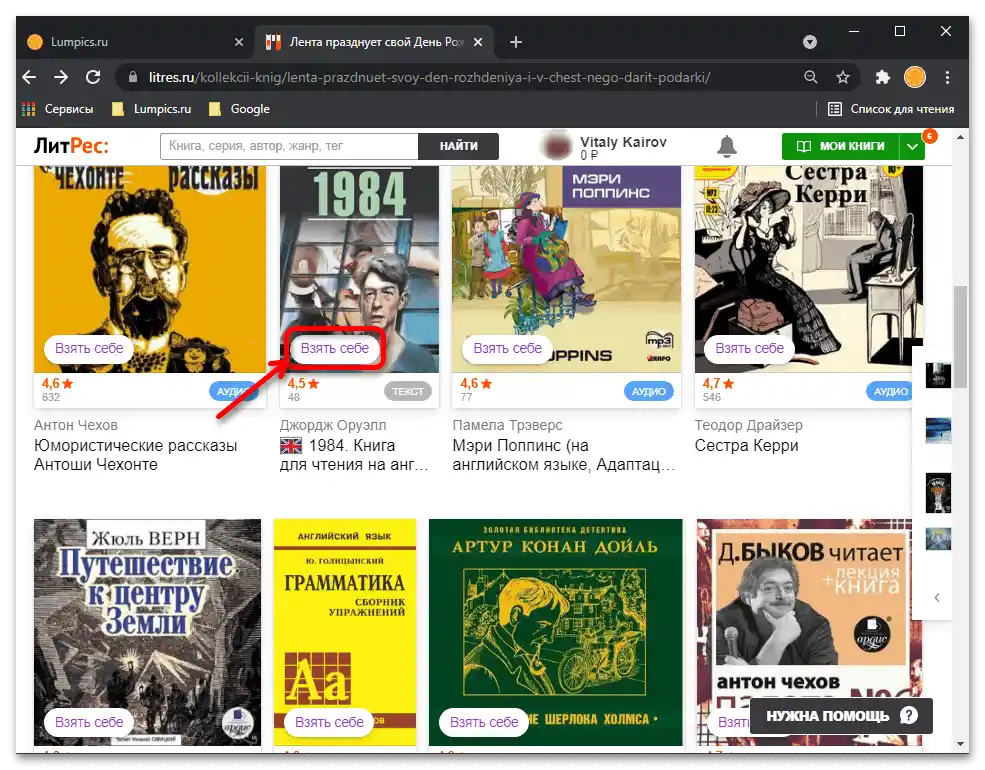Viewport: 985px width, 770px height.
Task: Open the second thumbnail in the side panel
Action: pyautogui.click(x=938, y=431)
